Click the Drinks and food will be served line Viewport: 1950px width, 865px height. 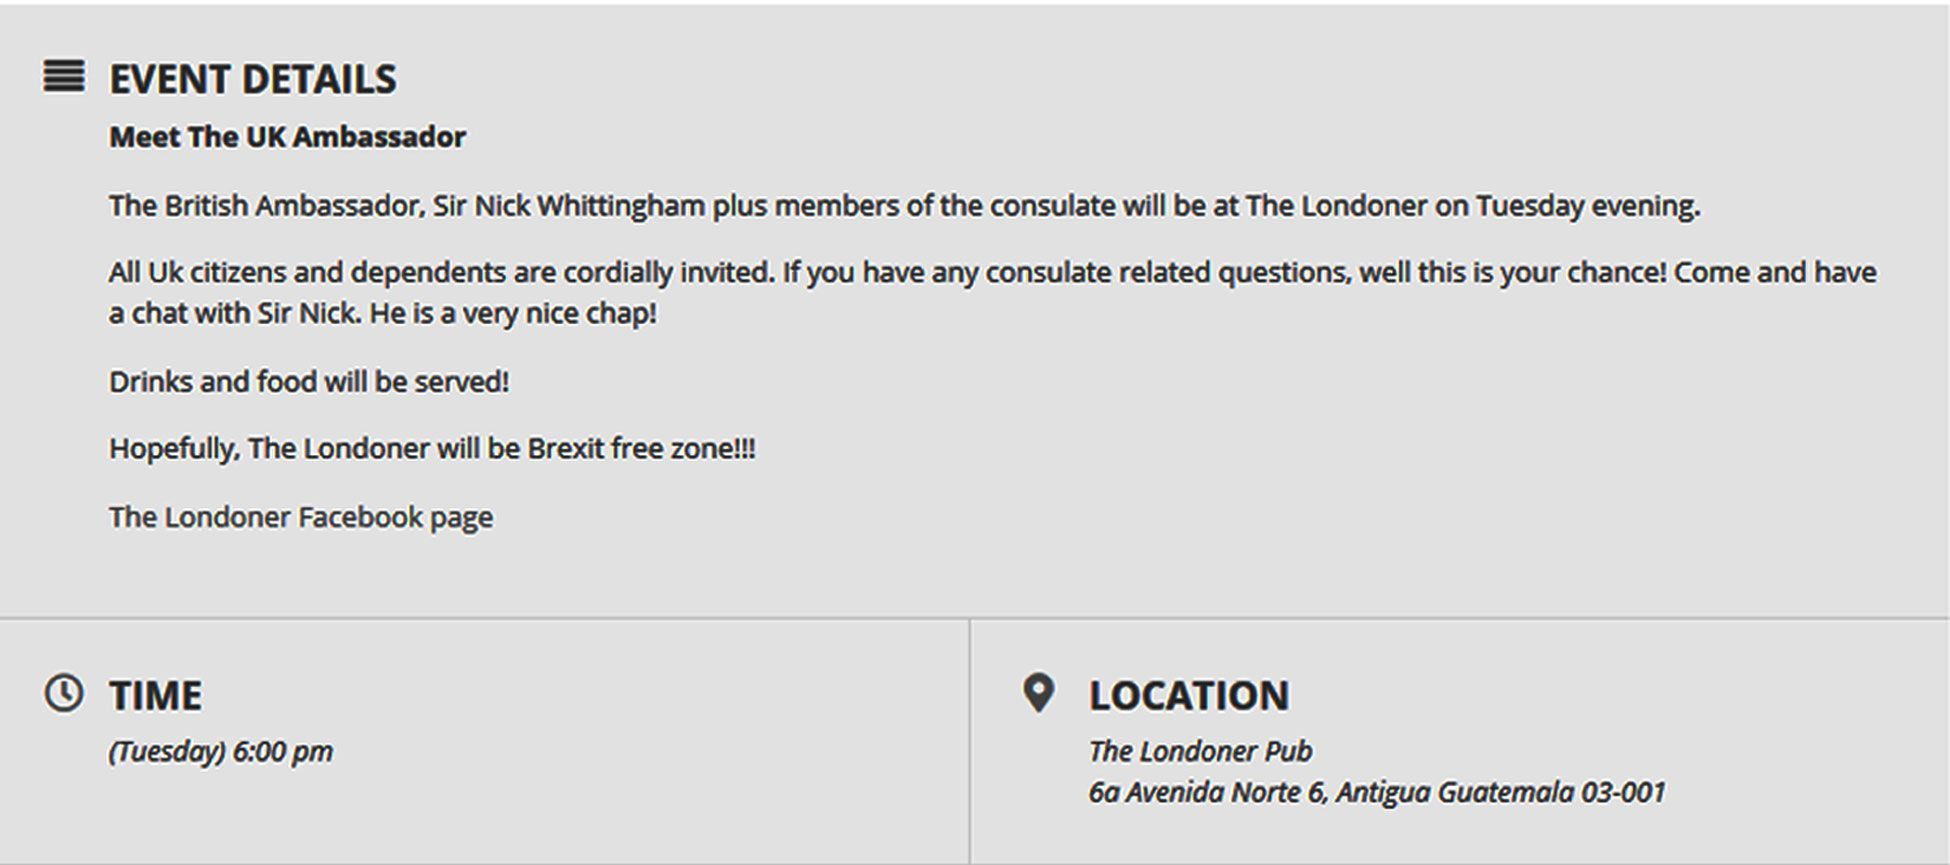[x=309, y=382]
